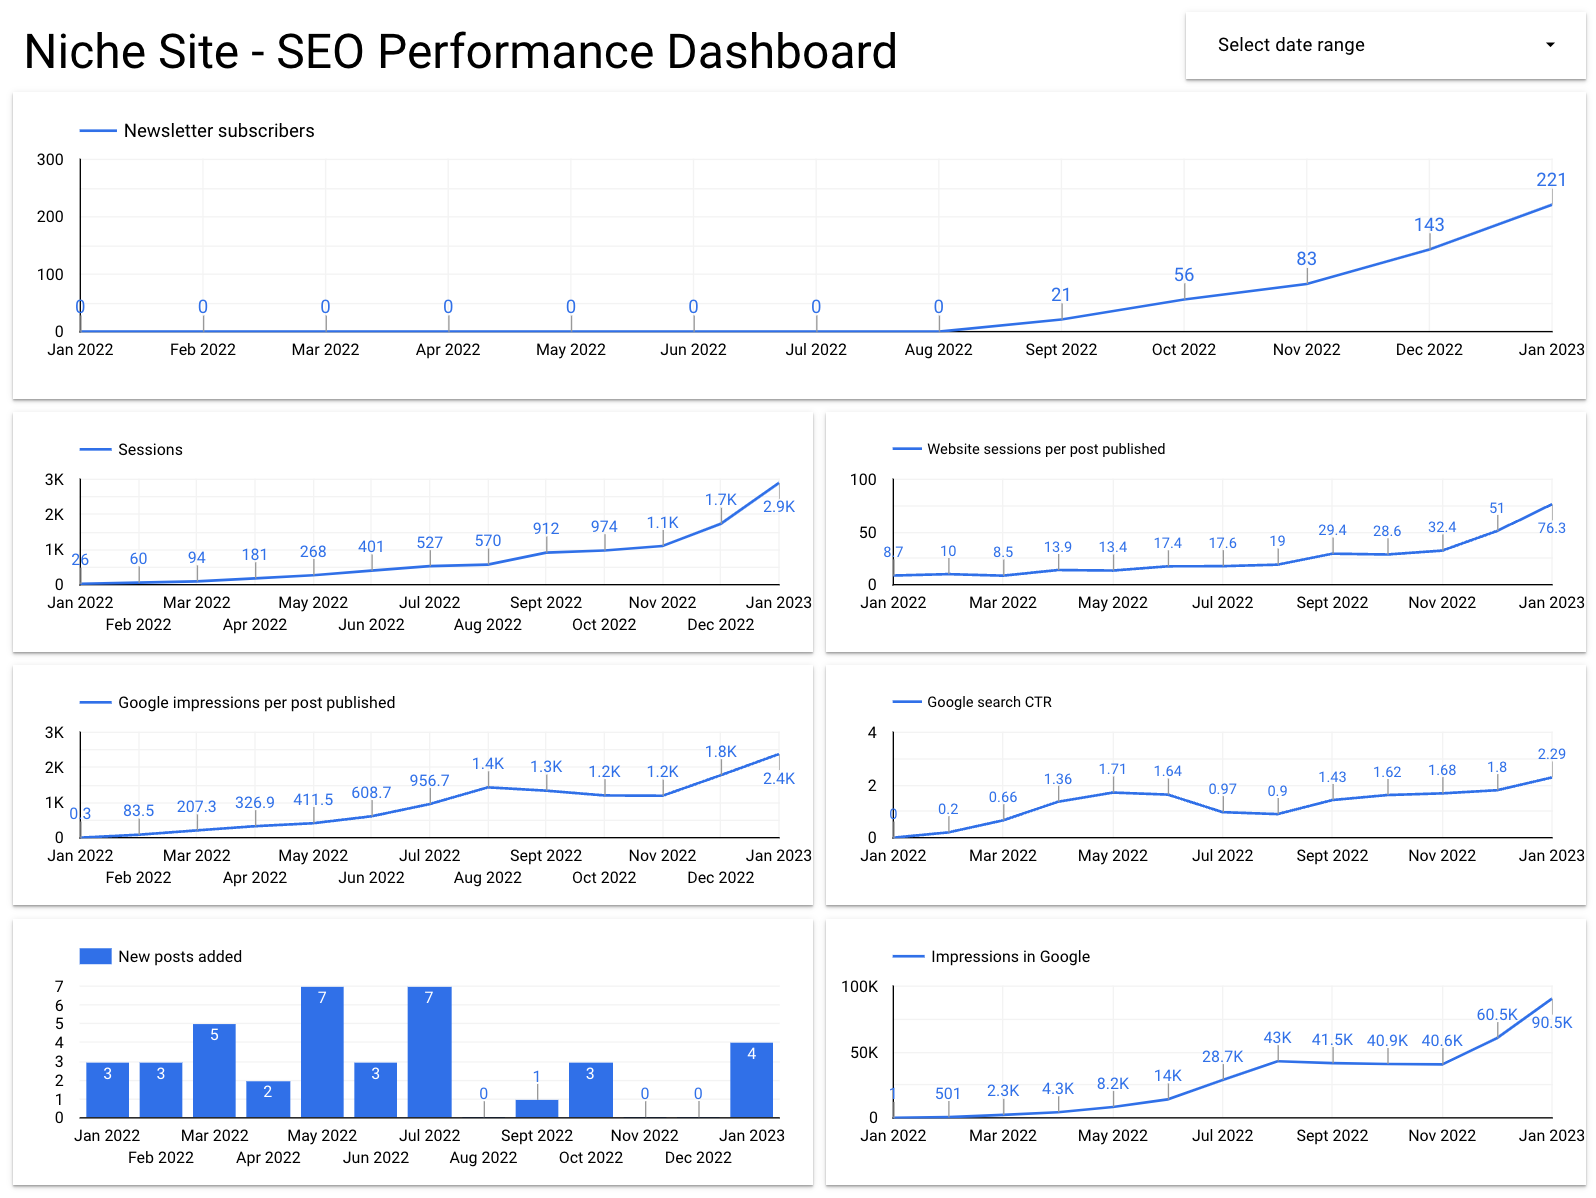Click the 56 data label in Newsletter chart

[x=1184, y=275]
